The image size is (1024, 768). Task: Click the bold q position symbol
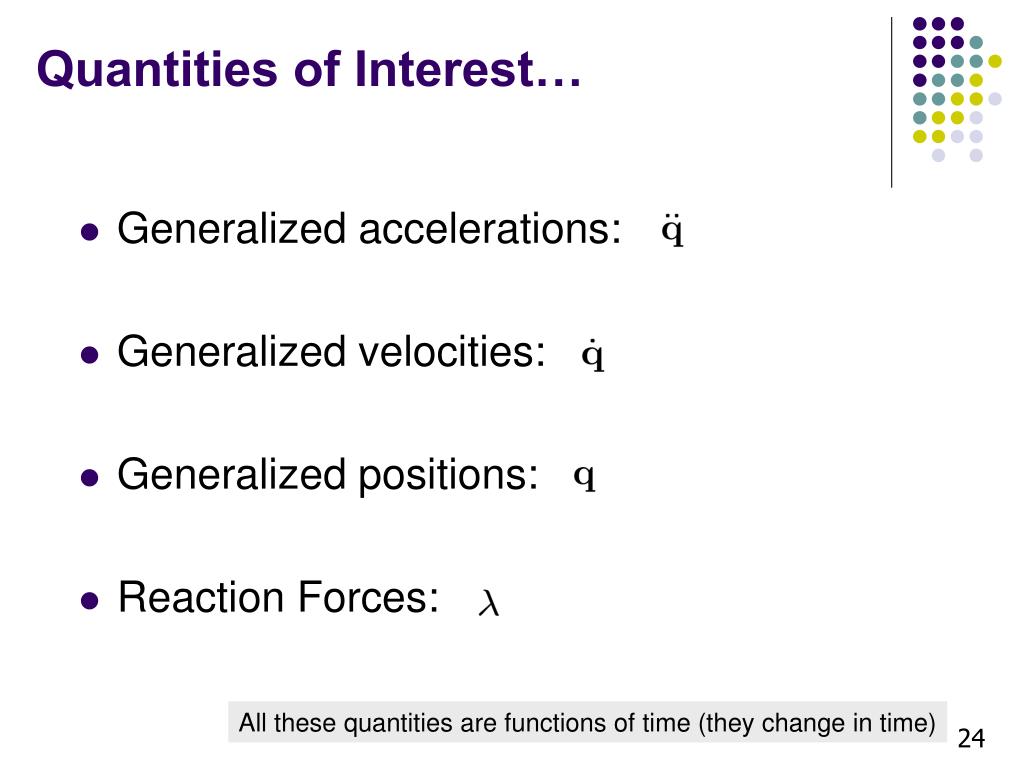584,477
